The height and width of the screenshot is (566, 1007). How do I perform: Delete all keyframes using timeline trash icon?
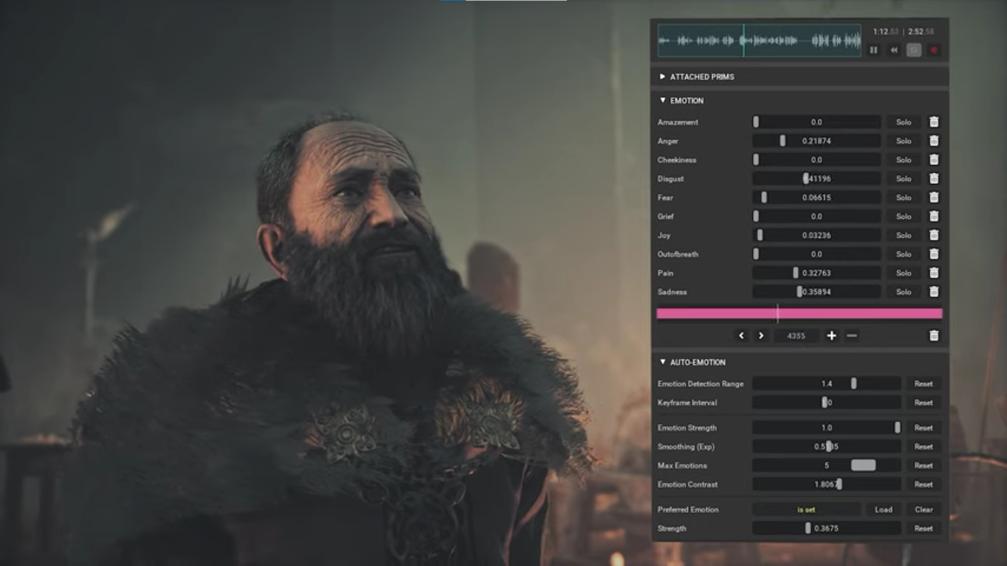[934, 335]
